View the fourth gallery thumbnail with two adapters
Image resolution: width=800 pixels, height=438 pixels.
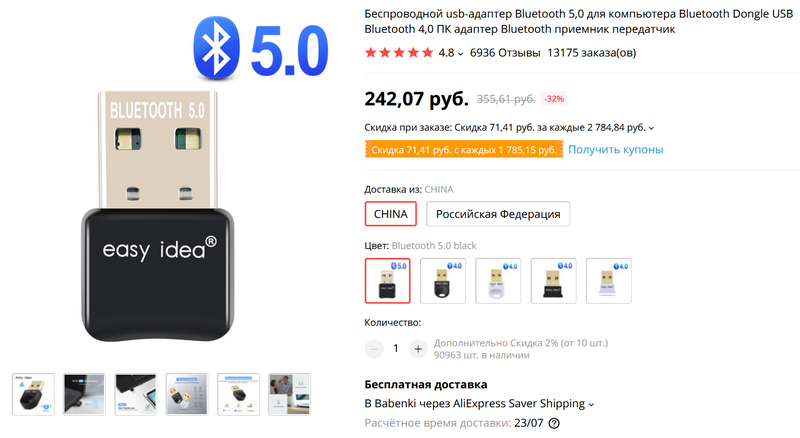(x=187, y=394)
